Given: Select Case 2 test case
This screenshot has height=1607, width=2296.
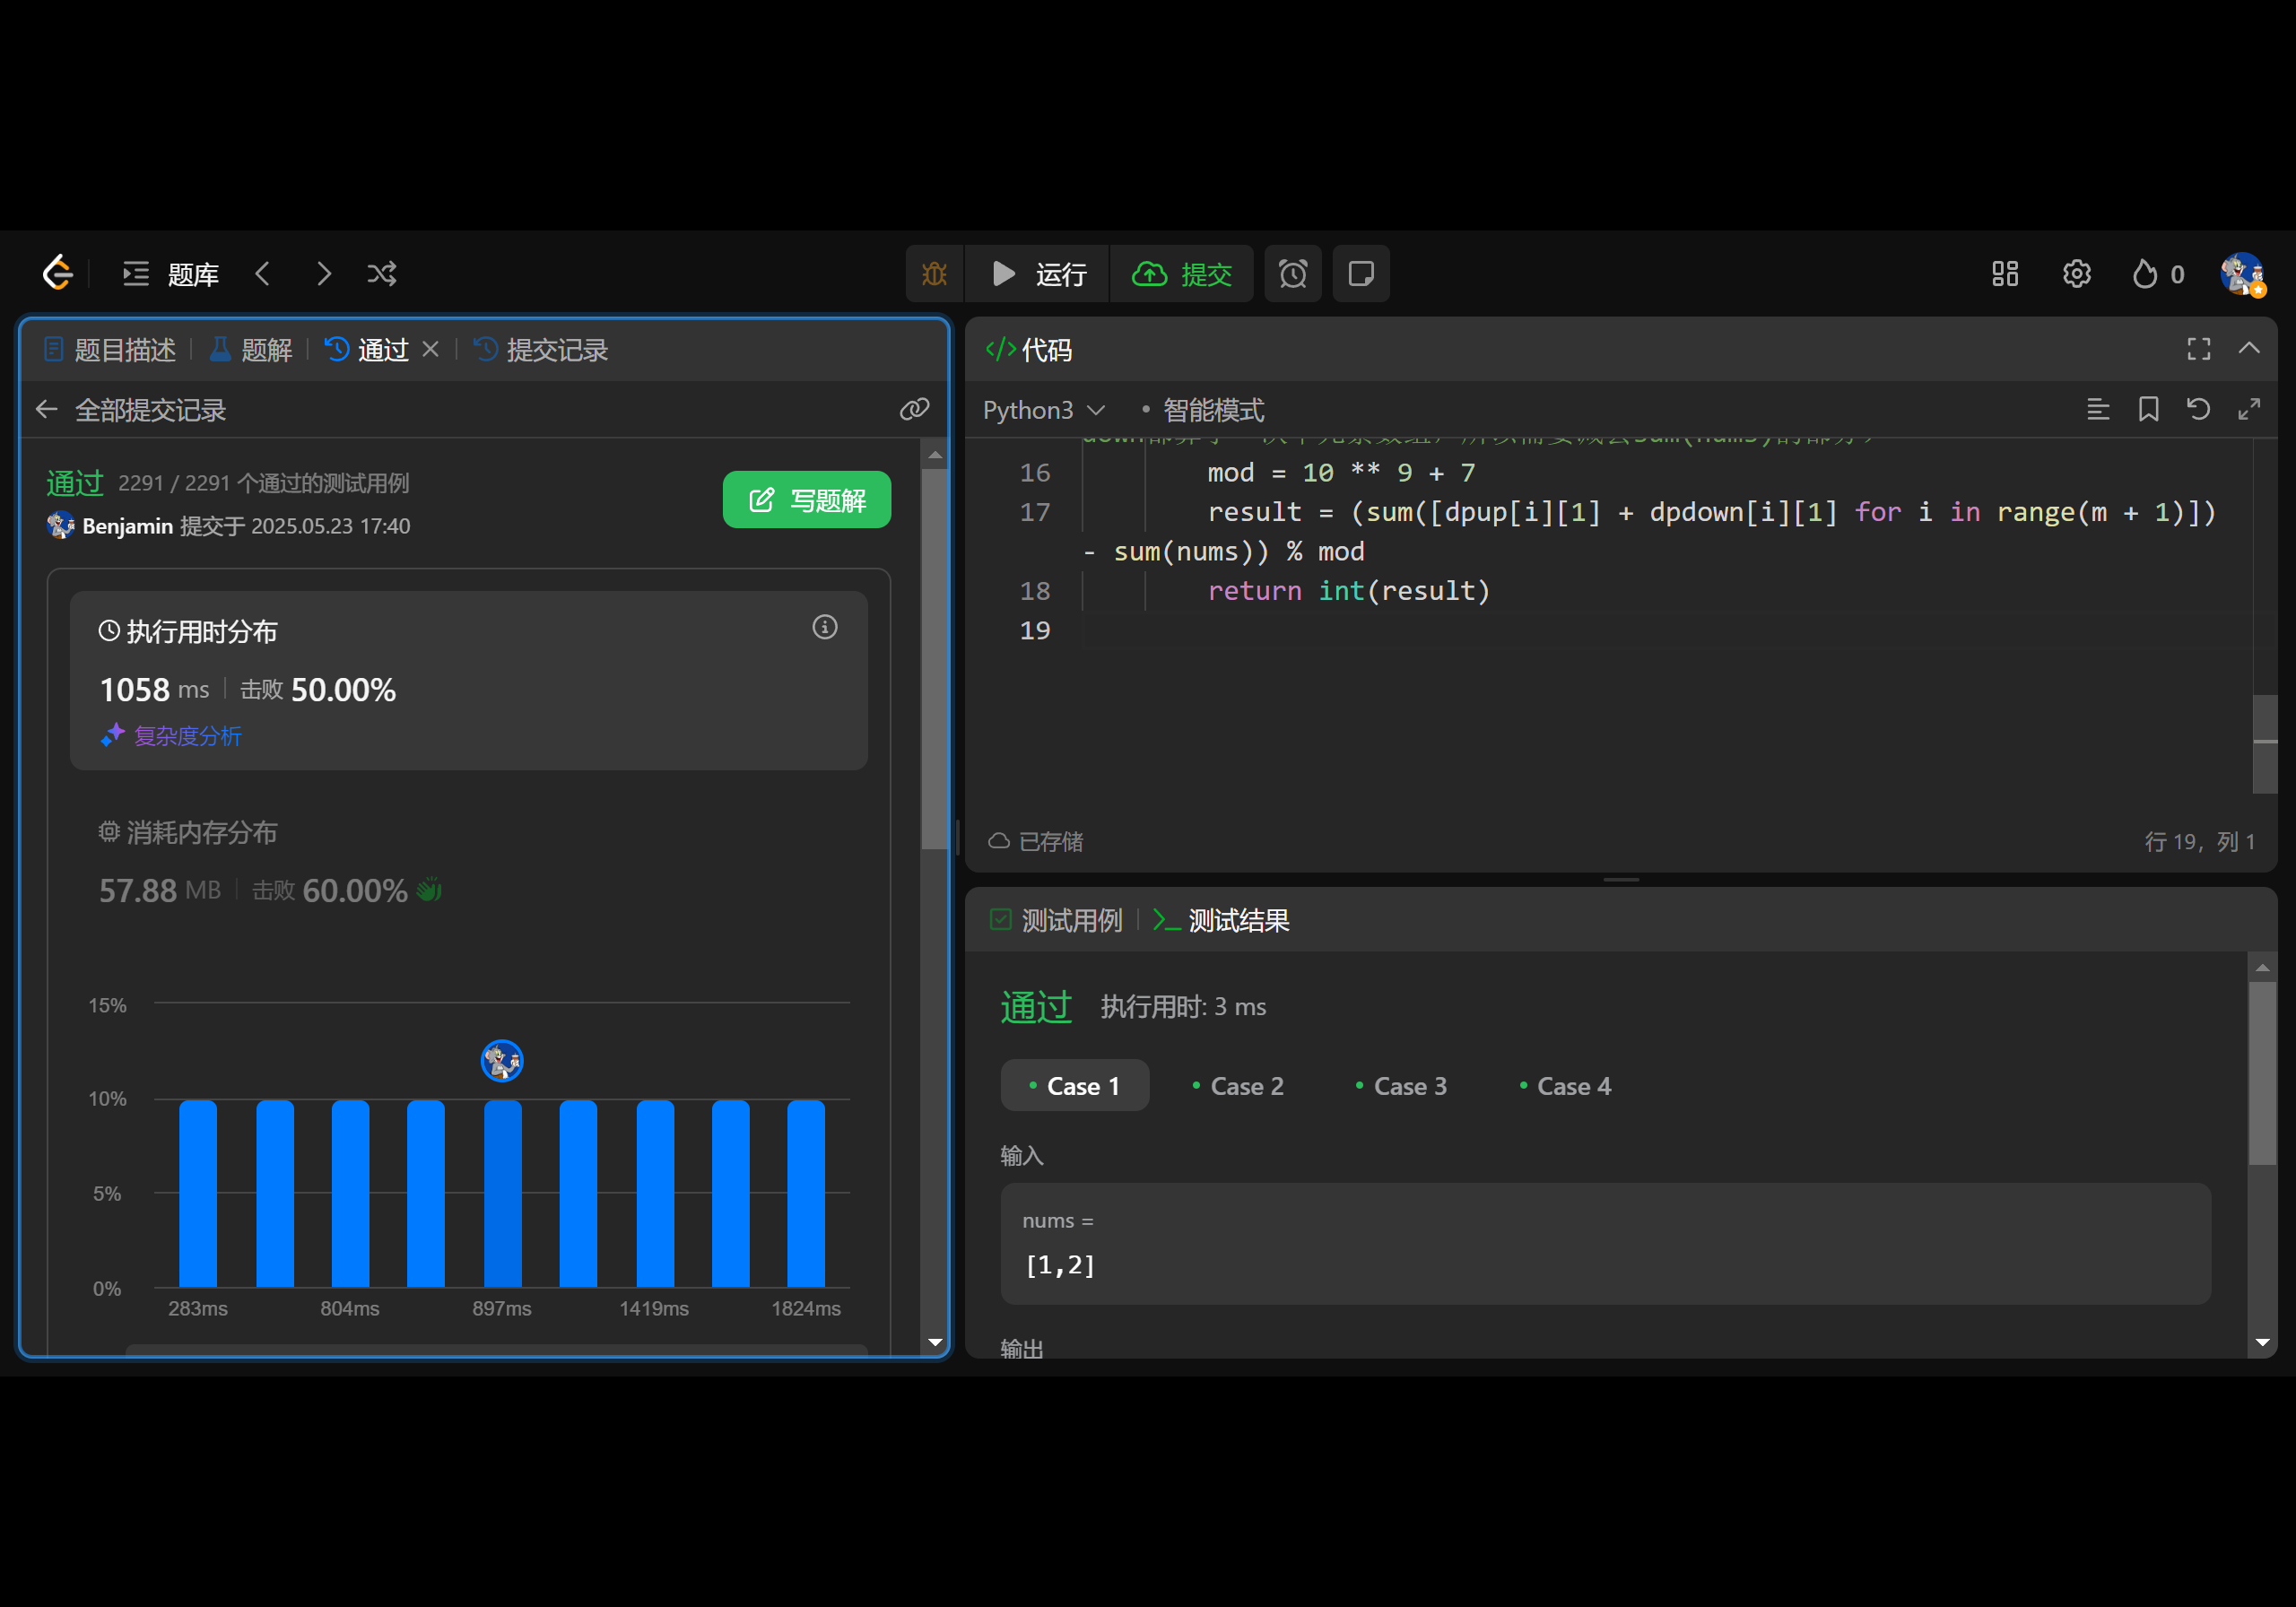Looking at the screenshot, I should coord(1237,1086).
